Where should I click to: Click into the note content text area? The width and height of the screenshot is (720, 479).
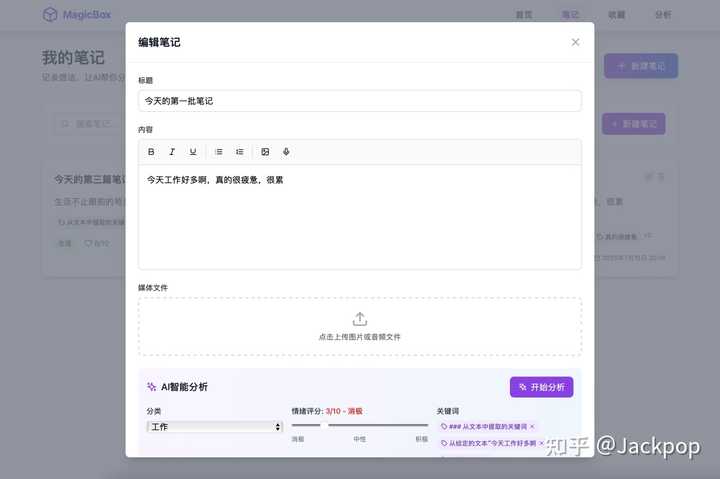(x=360, y=217)
